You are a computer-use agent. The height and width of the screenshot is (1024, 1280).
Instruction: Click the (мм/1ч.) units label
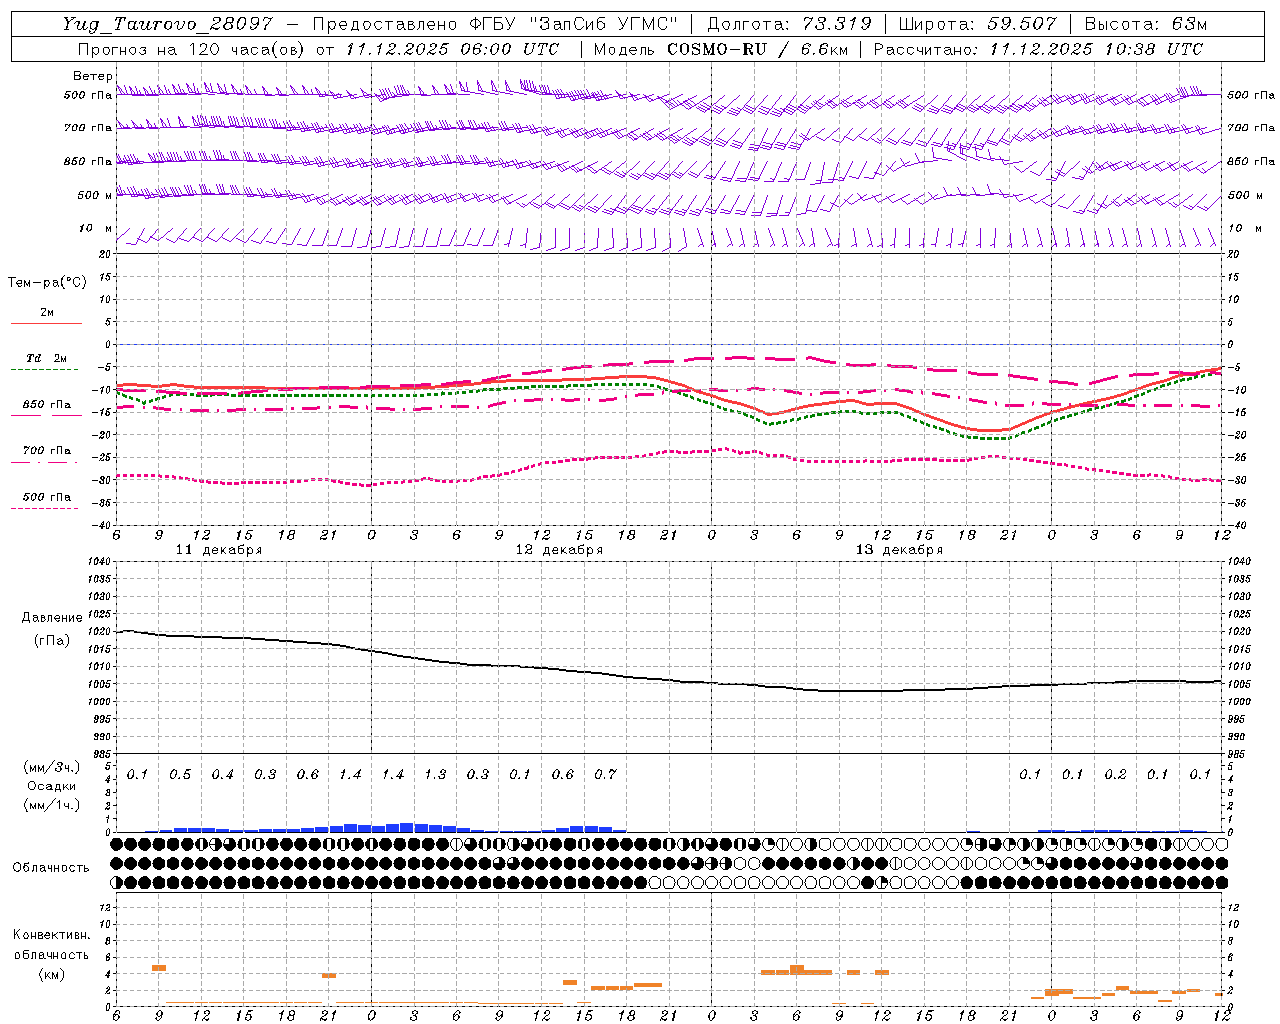pos(52,805)
